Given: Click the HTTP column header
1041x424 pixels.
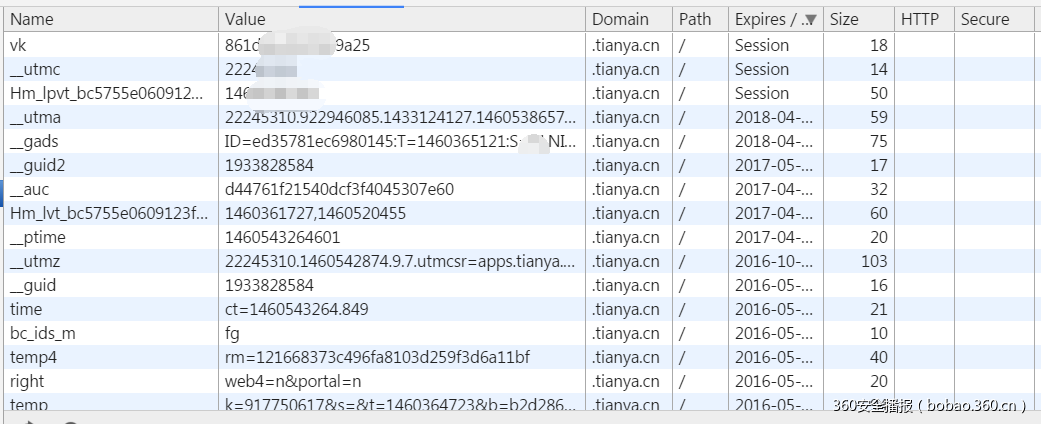Looking at the screenshot, I should (x=920, y=19).
